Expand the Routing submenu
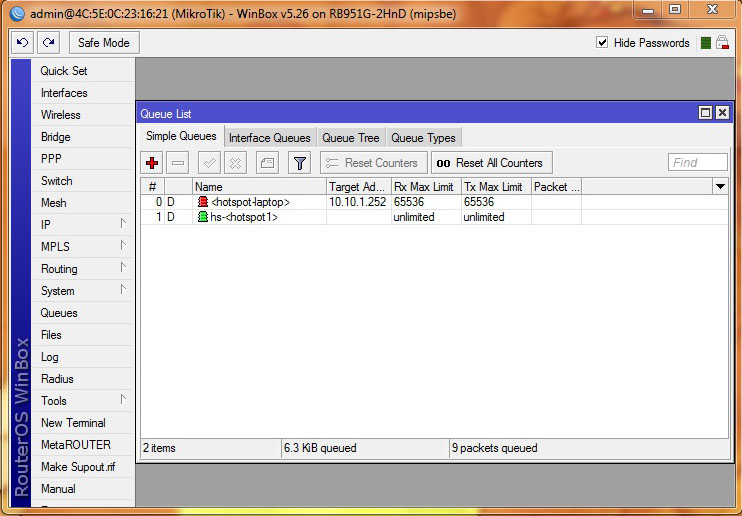The width and height of the screenshot is (742, 516). pos(123,268)
